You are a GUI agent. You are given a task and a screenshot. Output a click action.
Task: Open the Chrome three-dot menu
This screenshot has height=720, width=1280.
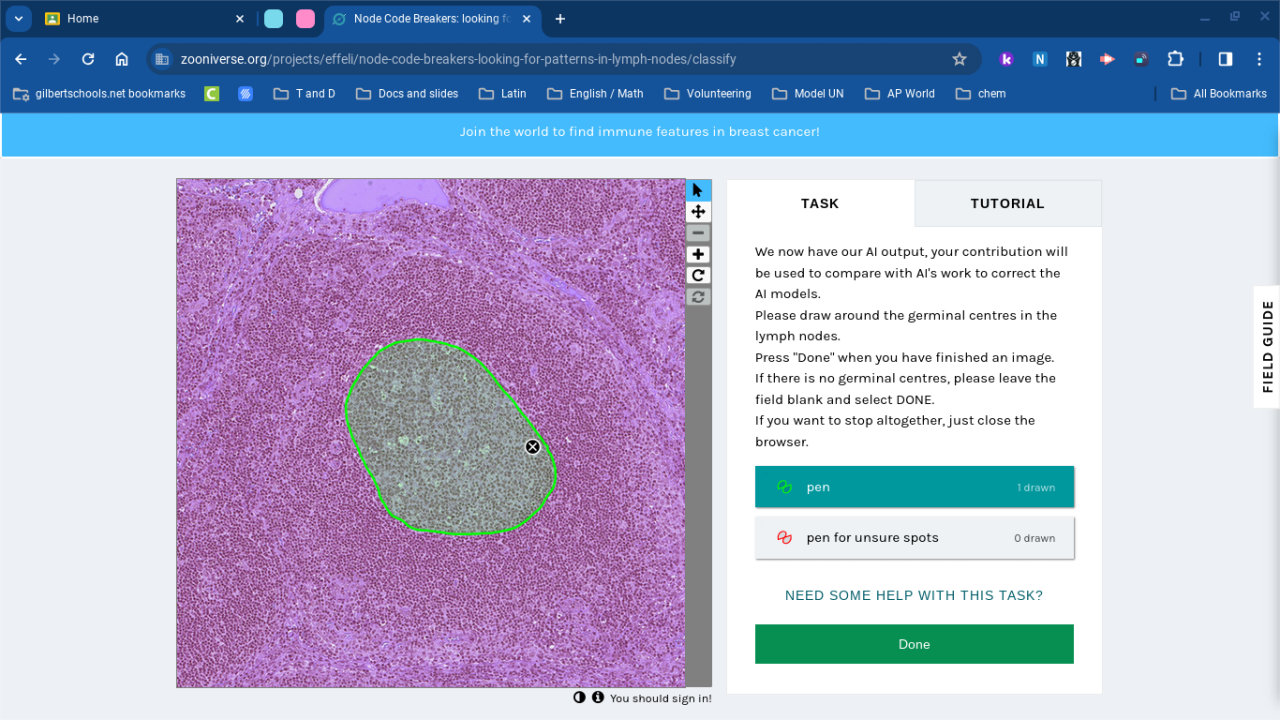tap(1259, 59)
